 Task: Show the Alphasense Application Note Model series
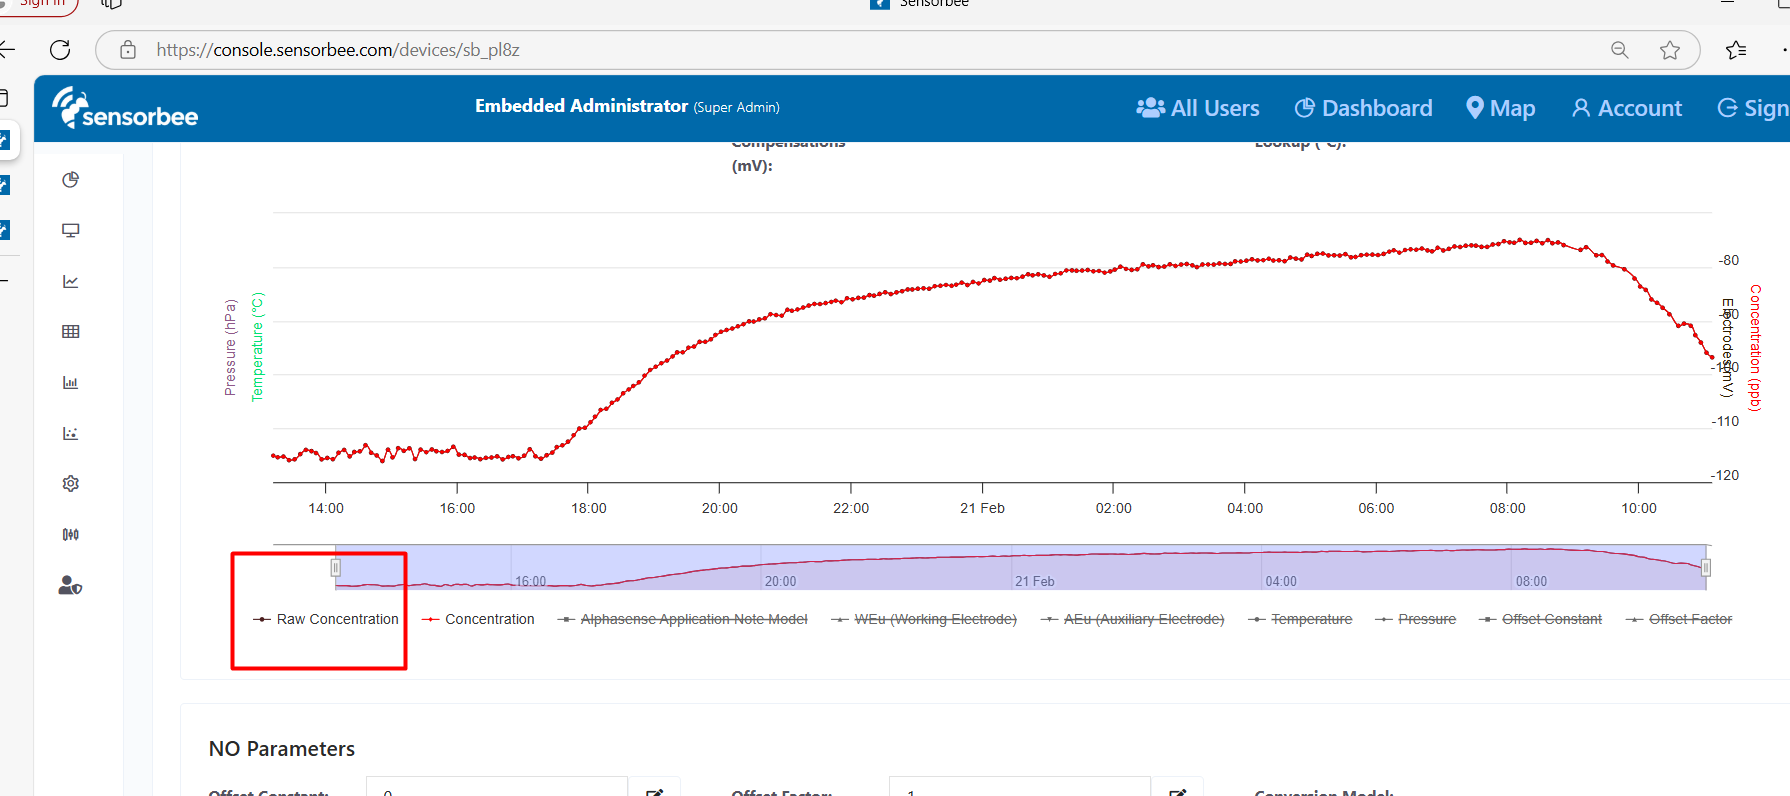tap(682, 620)
